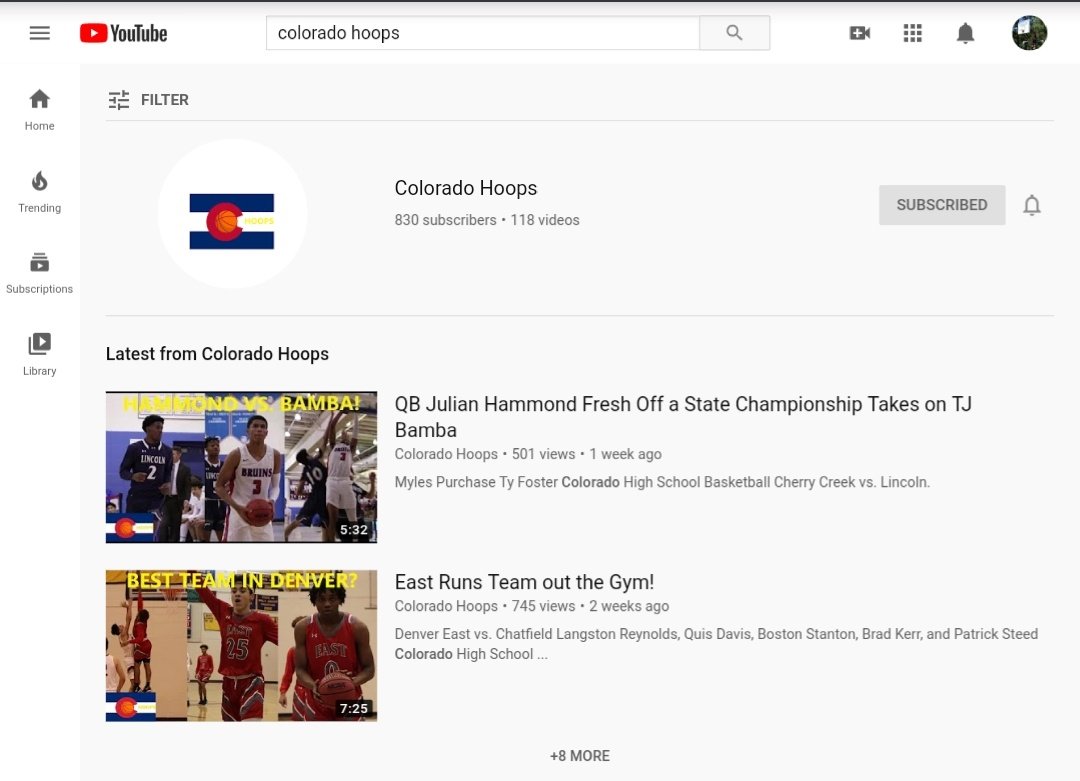Open Trending in the sidebar
Image resolution: width=1080 pixels, height=781 pixels.
(39, 192)
